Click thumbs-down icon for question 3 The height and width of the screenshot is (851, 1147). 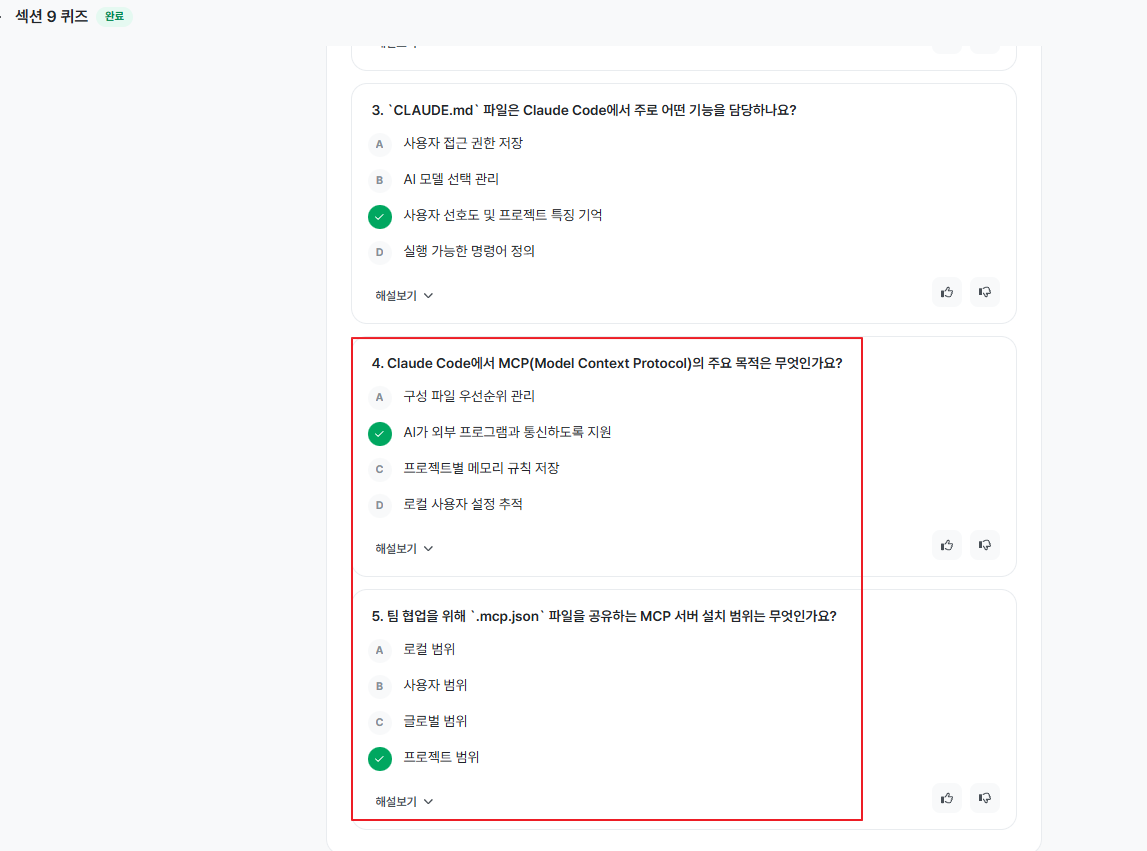(x=984, y=292)
